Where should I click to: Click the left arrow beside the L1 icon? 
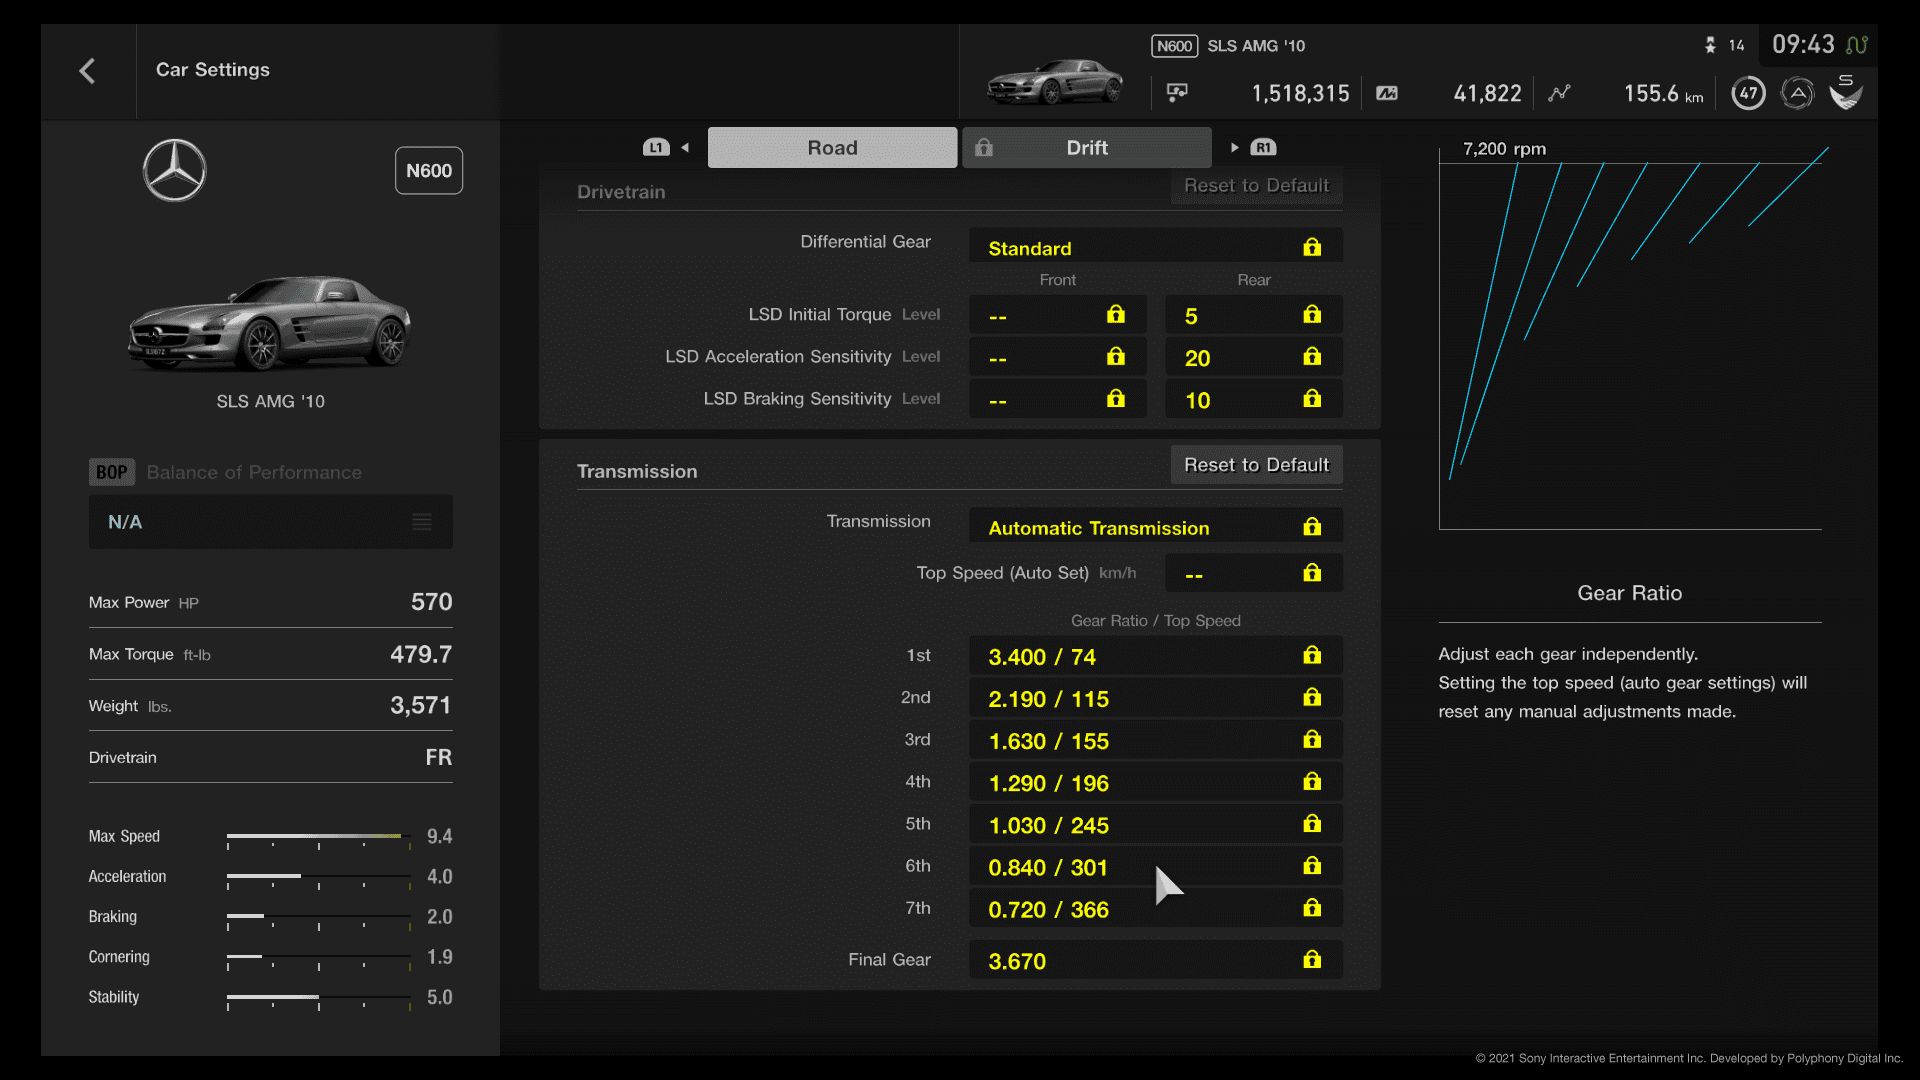685,148
